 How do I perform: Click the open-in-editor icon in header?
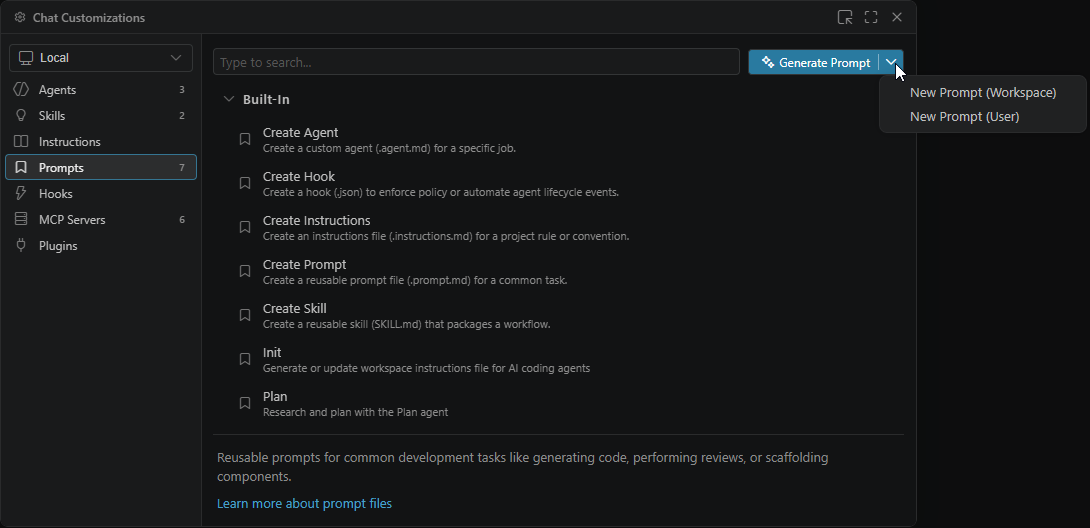click(845, 17)
